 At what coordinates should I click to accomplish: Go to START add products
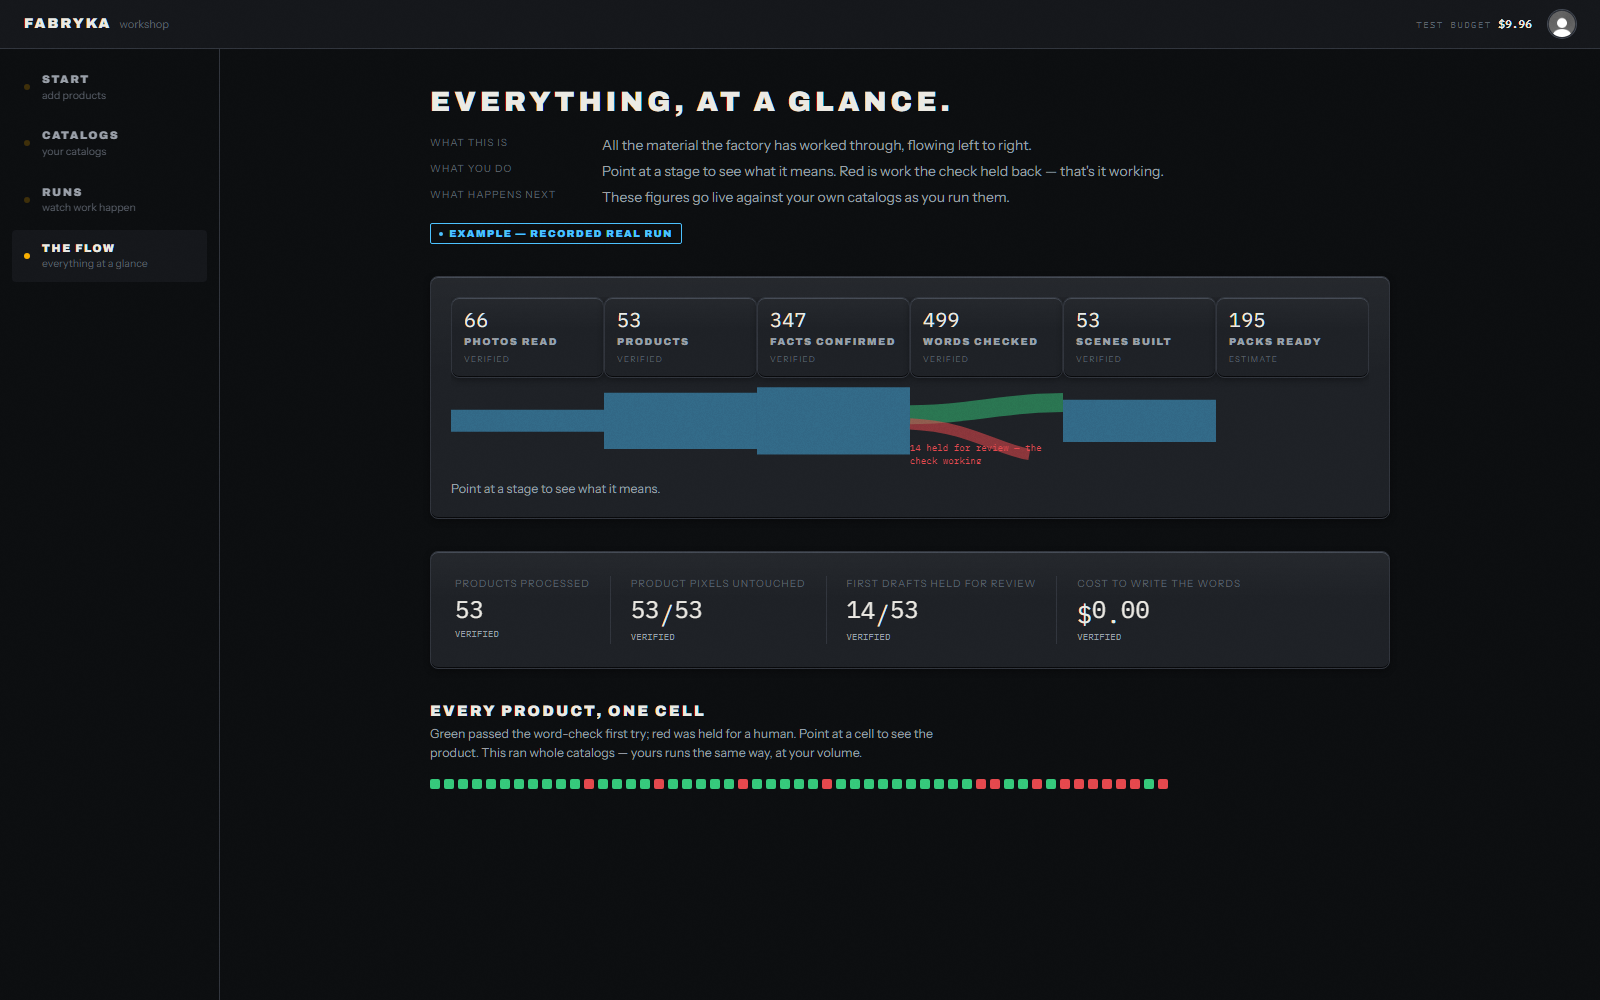(109, 87)
